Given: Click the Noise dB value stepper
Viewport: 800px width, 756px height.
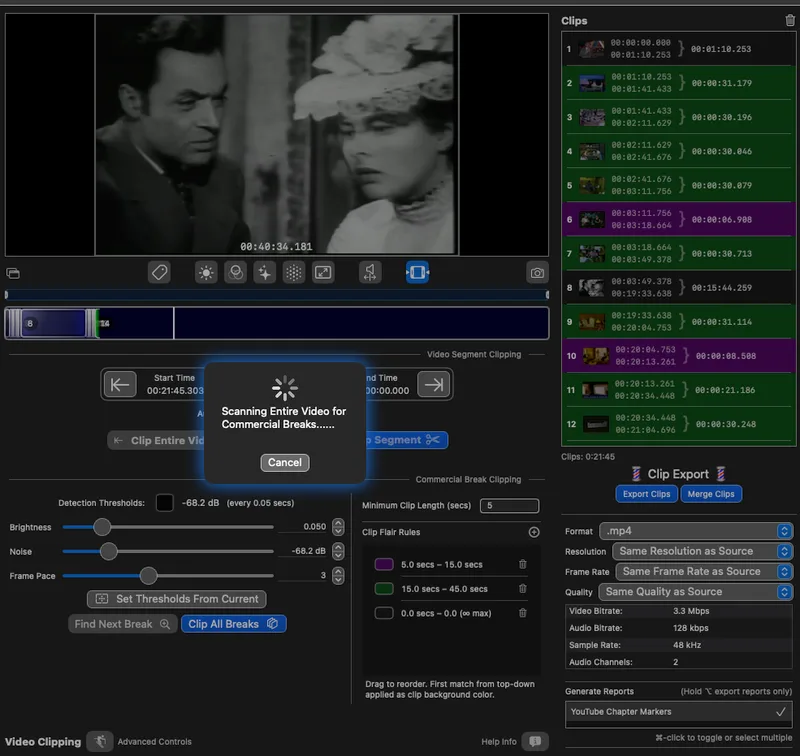Looking at the screenshot, I should tap(338, 551).
